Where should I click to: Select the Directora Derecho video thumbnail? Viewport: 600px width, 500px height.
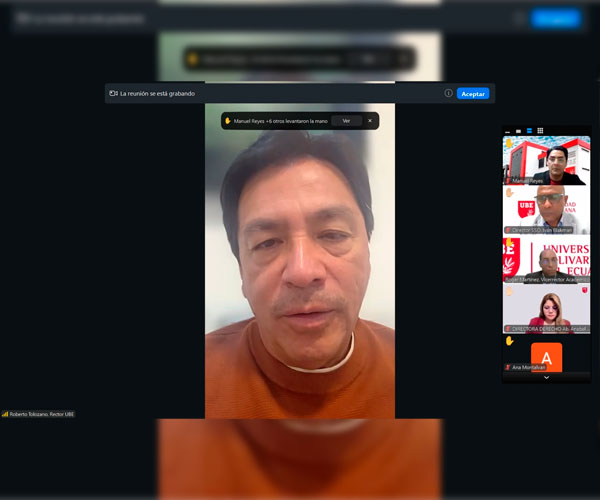pyautogui.click(x=546, y=309)
